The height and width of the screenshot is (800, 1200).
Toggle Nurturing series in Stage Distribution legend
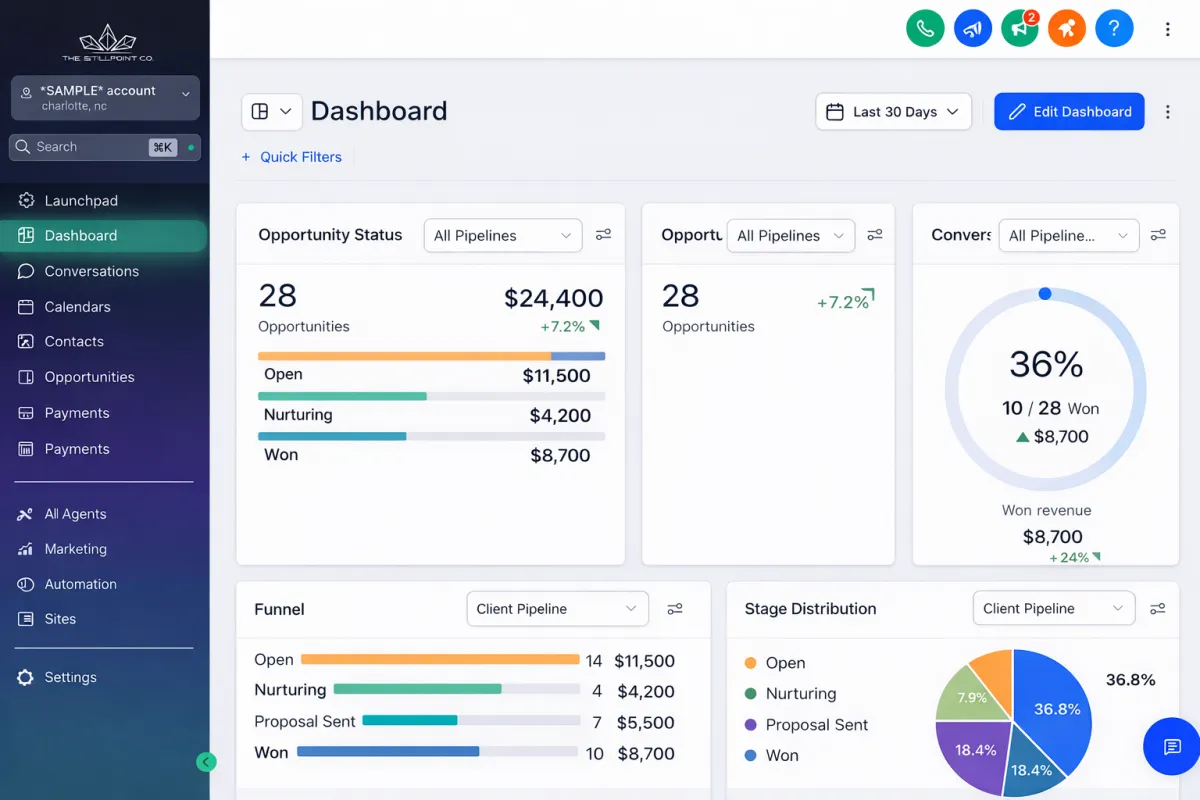790,694
